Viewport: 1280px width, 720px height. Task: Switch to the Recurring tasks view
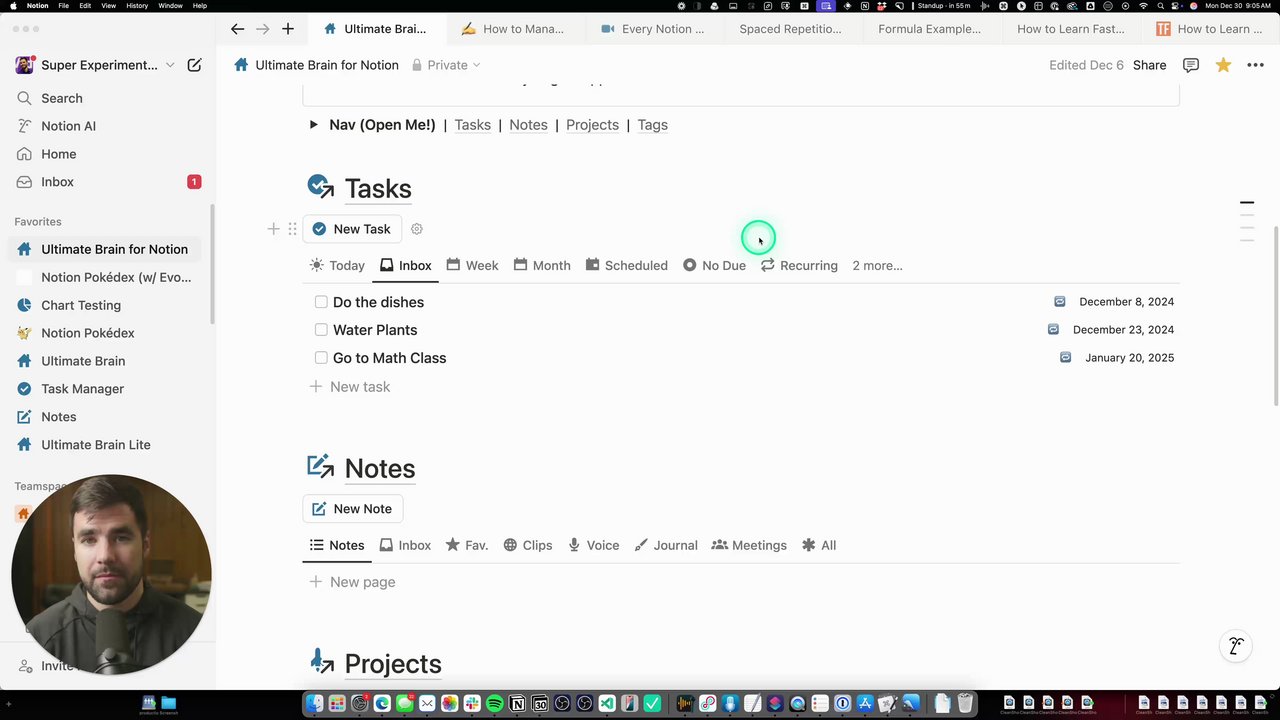(x=799, y=265)
